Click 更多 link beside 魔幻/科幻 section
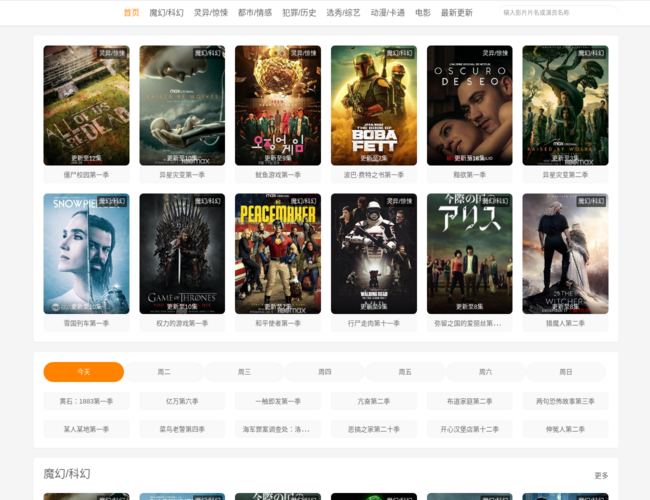 tap(601, 476)
